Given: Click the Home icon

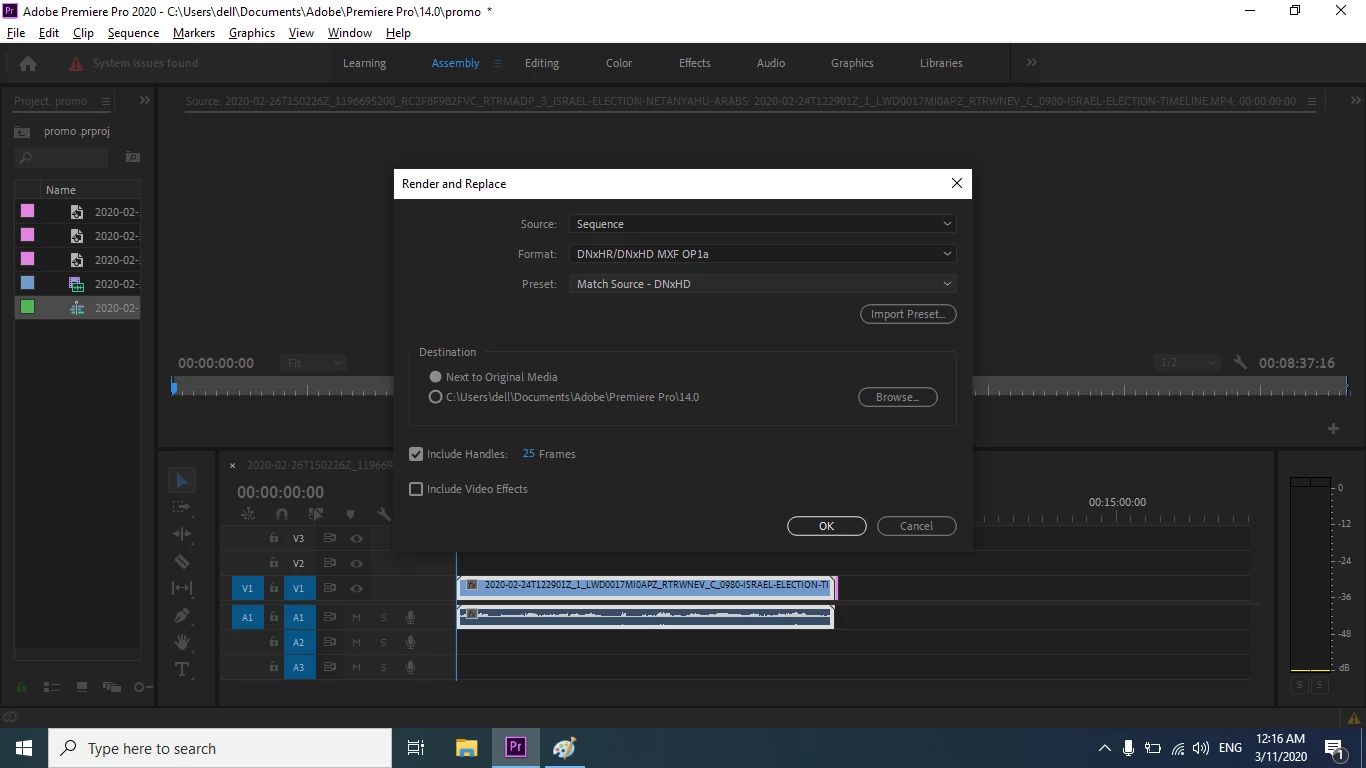Looking at the screenshot, I should point(28,63).
